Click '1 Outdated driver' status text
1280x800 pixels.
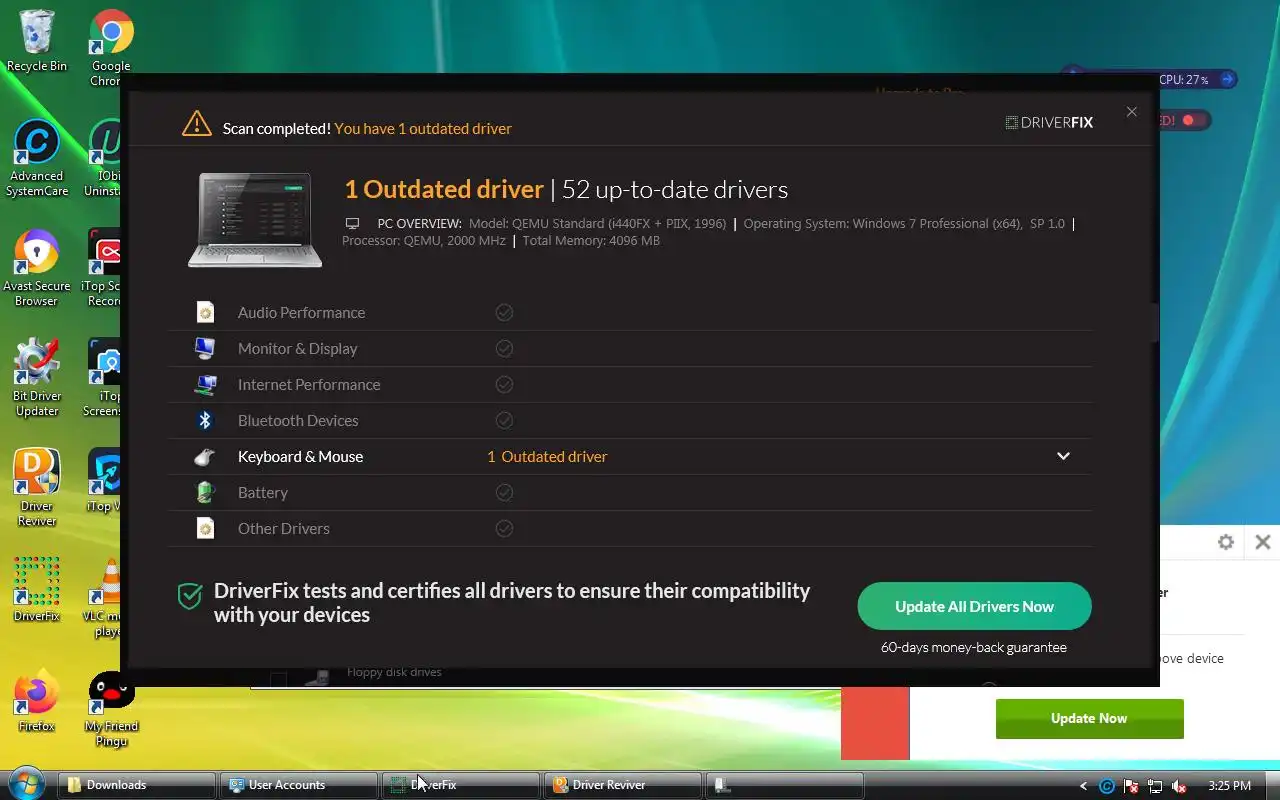tap(547, 456)
